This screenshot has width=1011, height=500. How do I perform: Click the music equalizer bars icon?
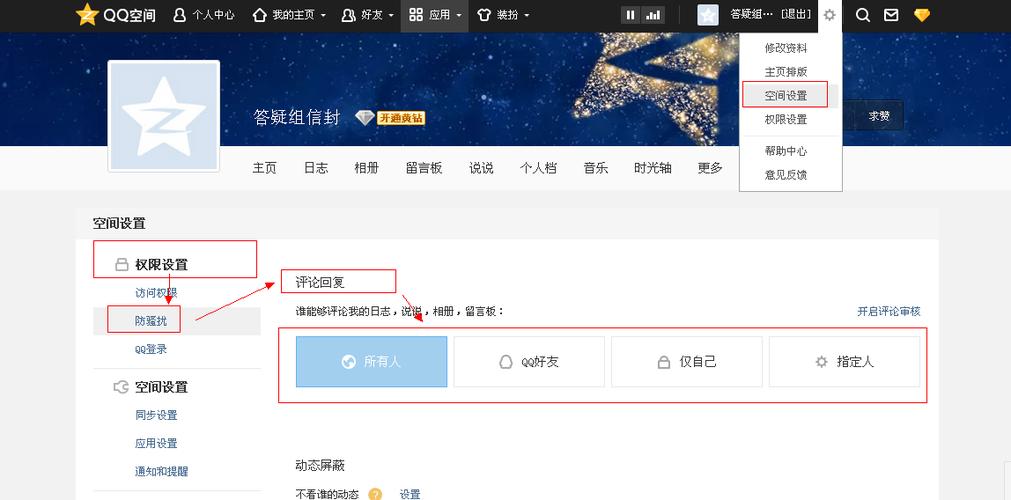(x=653, y=15)
